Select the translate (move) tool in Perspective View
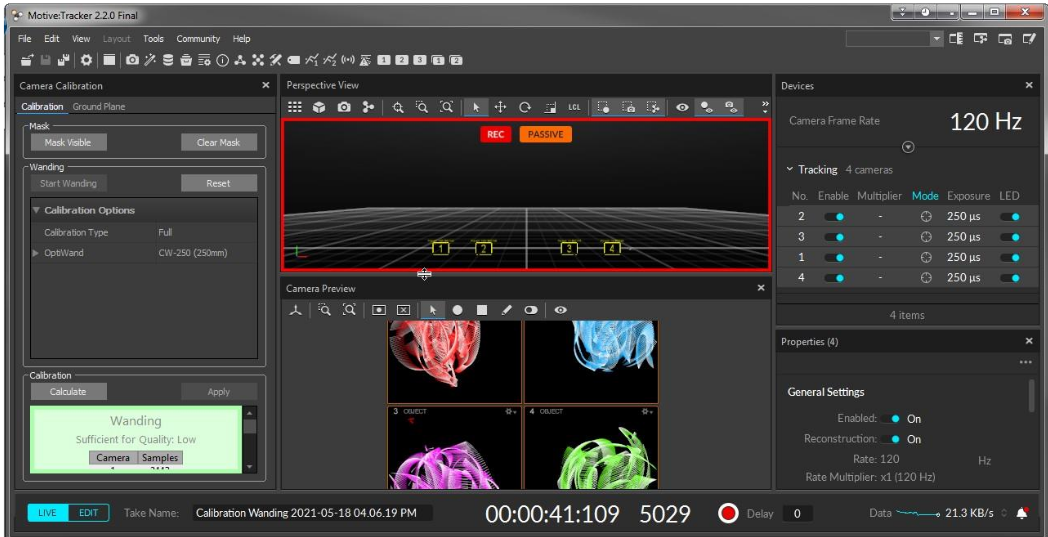 pyautogui.click(x=500, y=107)
